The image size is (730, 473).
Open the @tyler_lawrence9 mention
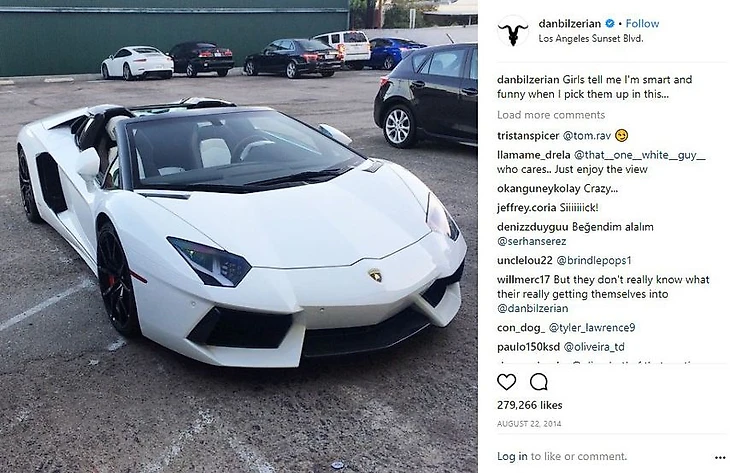click(x=592, y=328)
